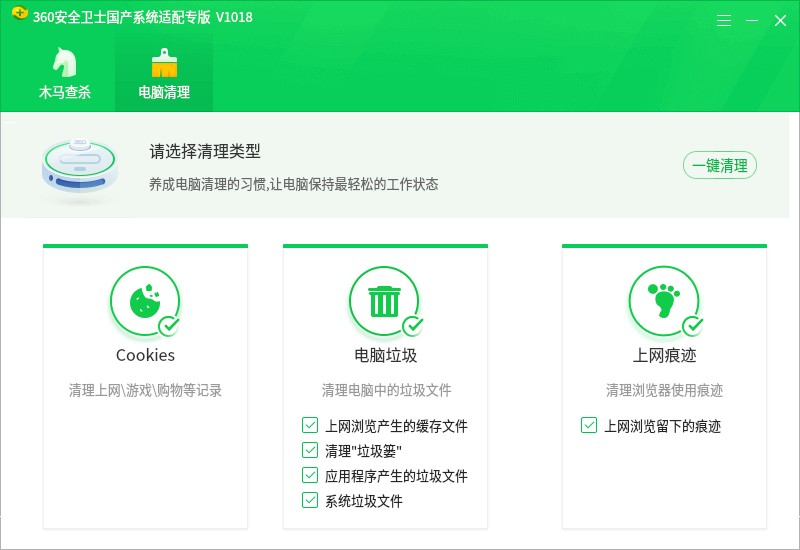Click 清理电脑中的垃圾文件 description
Image resolution: width=800 pixels, height=550 pixels.
386,390
